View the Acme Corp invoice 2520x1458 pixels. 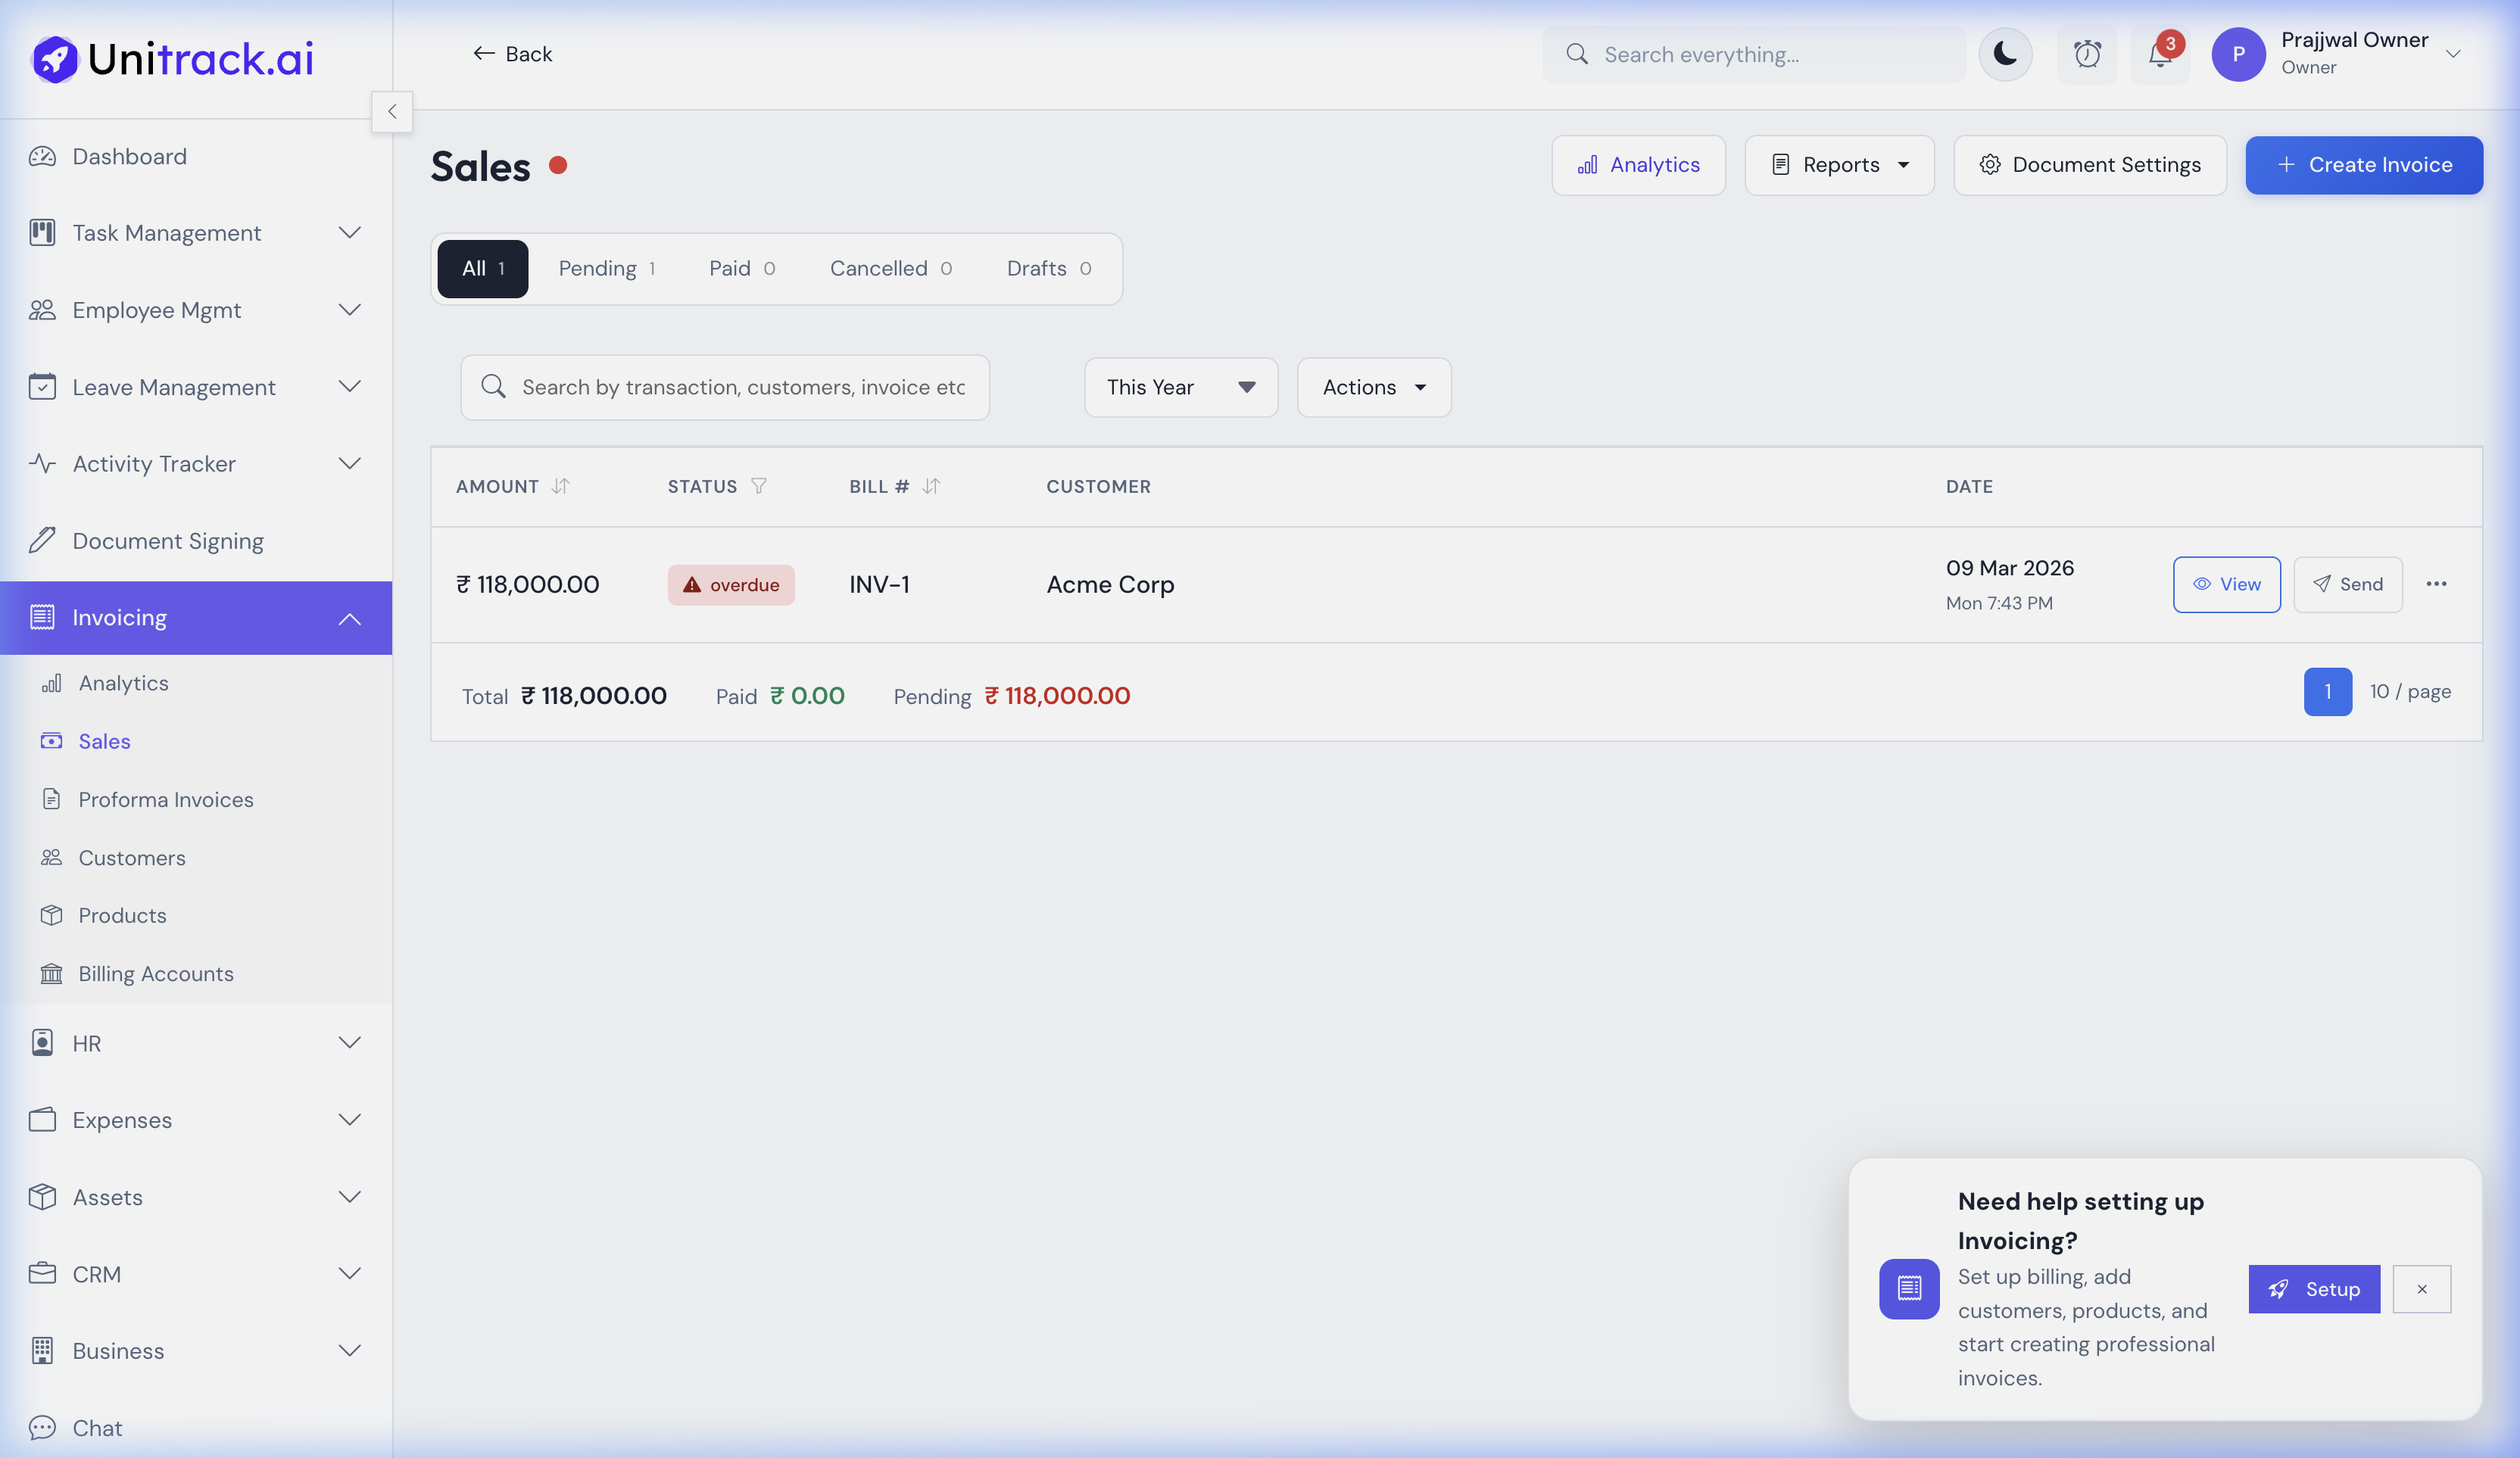pyautogui.click(x=2226, y=584)
